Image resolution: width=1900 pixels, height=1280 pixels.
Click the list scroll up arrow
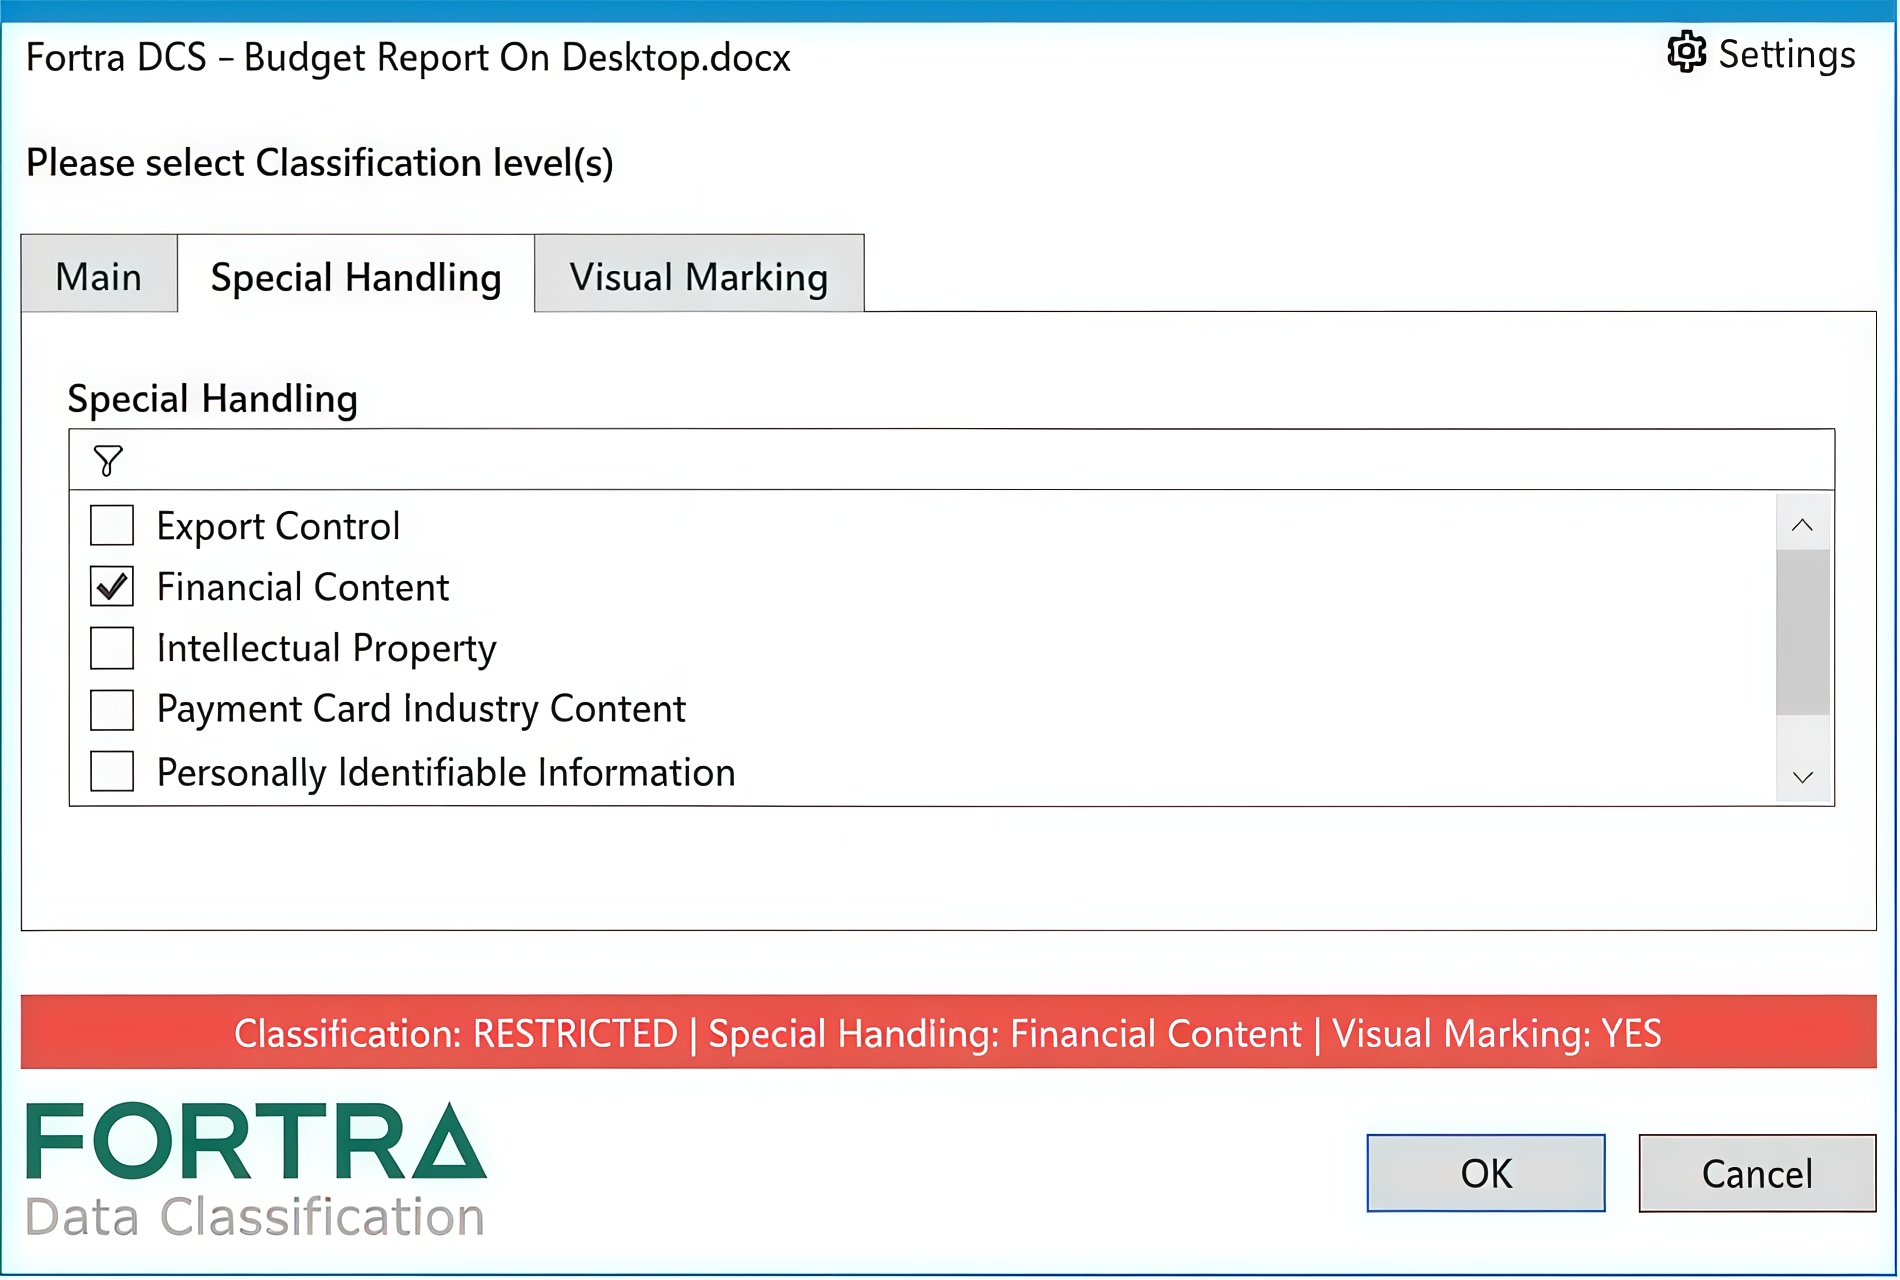coord(1803,525)
